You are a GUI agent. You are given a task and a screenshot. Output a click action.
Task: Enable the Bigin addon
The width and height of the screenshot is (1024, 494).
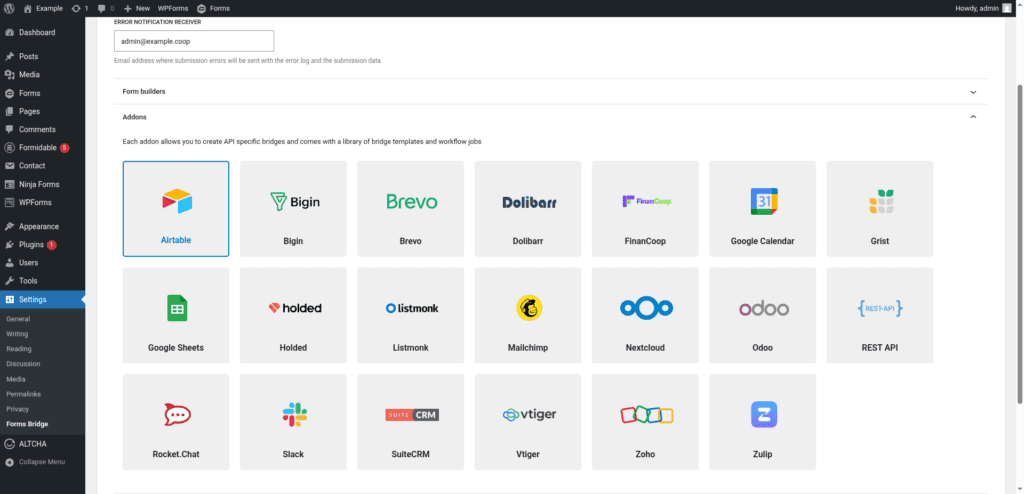pos(293,208)
